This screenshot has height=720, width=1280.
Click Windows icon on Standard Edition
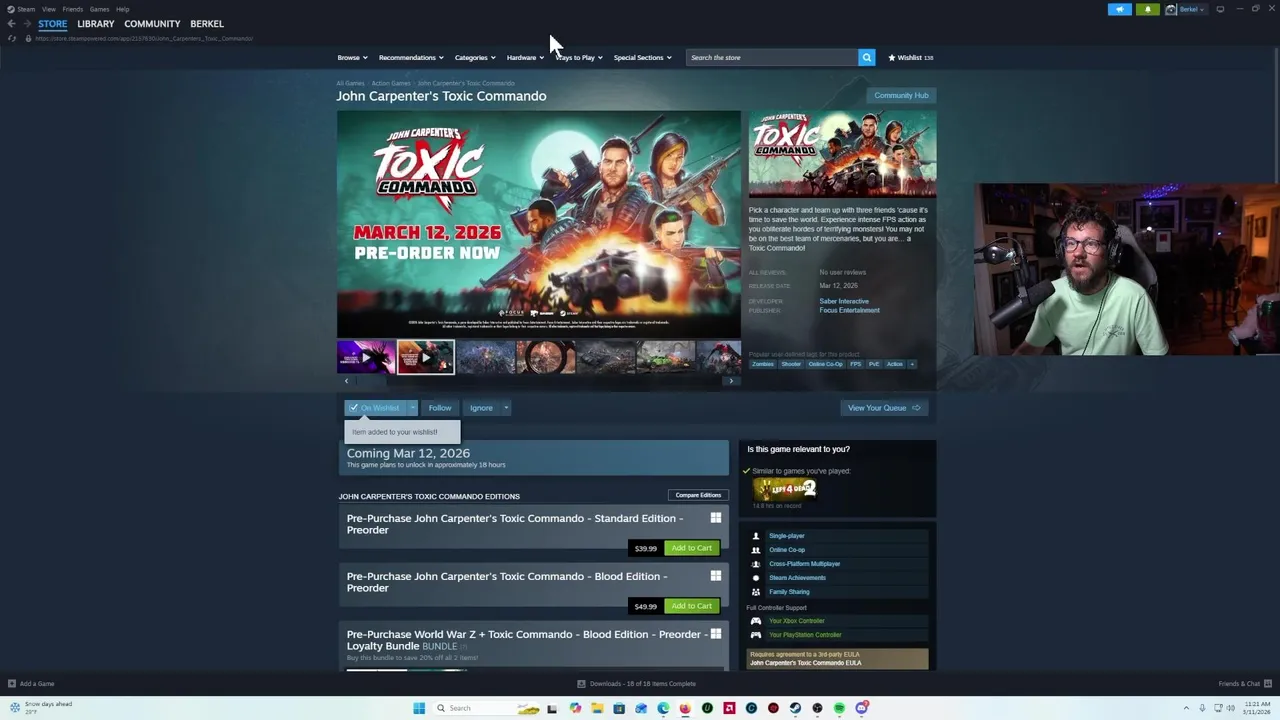pyautogui.click(x=716, y=518)
